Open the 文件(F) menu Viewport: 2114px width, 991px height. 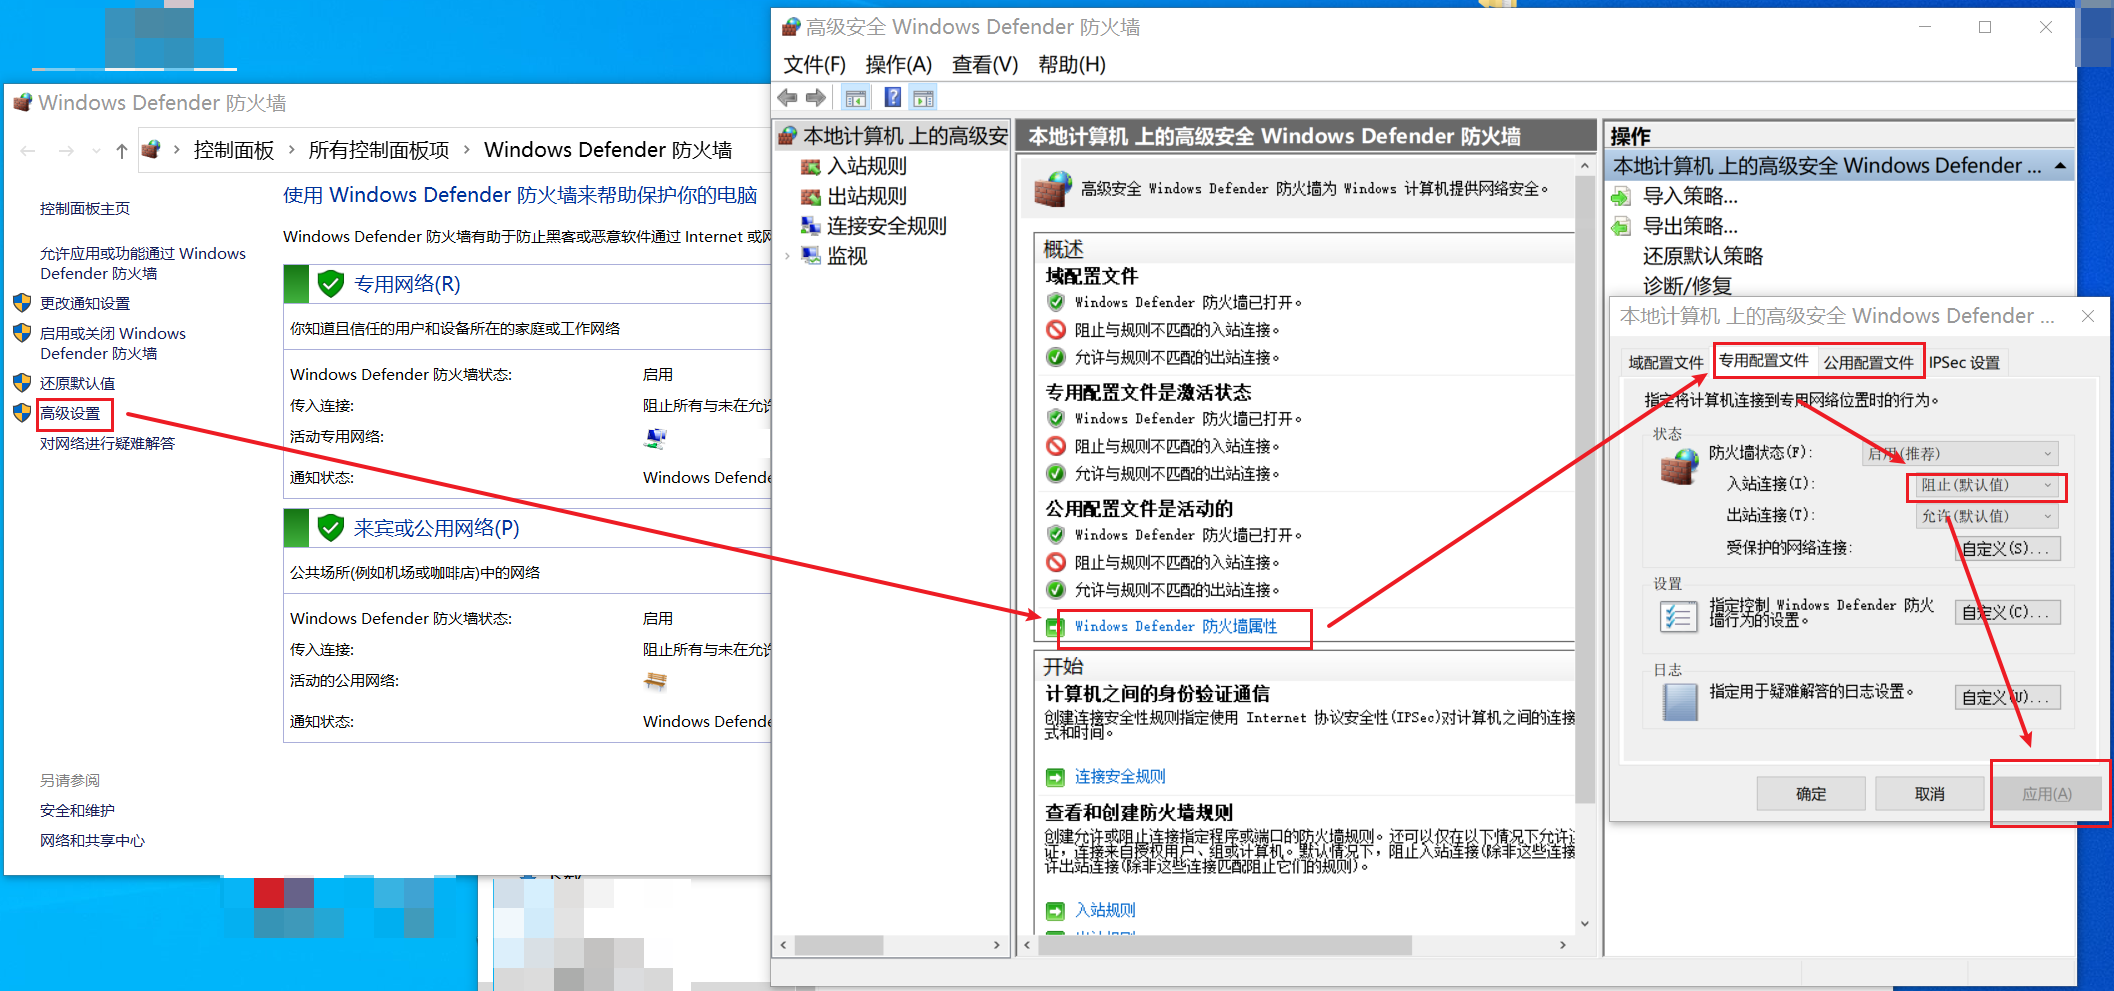coord(814,65)
